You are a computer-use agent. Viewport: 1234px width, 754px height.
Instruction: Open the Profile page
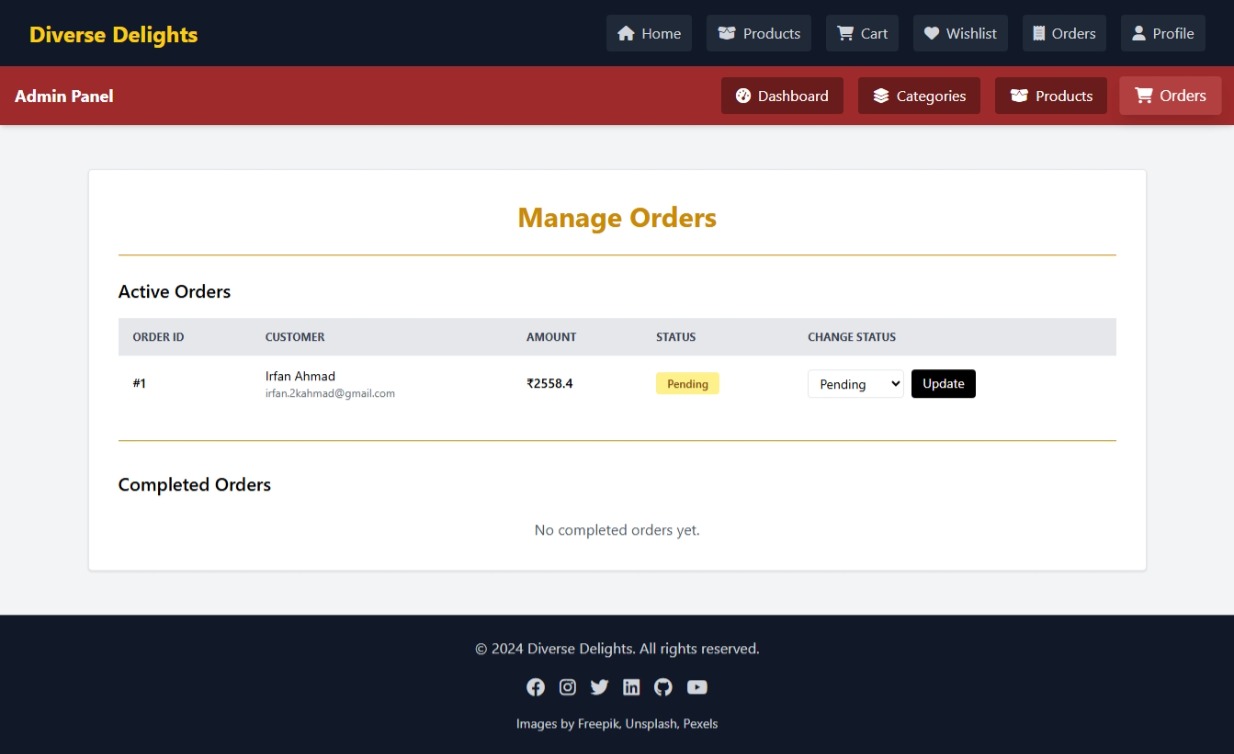1162,33
